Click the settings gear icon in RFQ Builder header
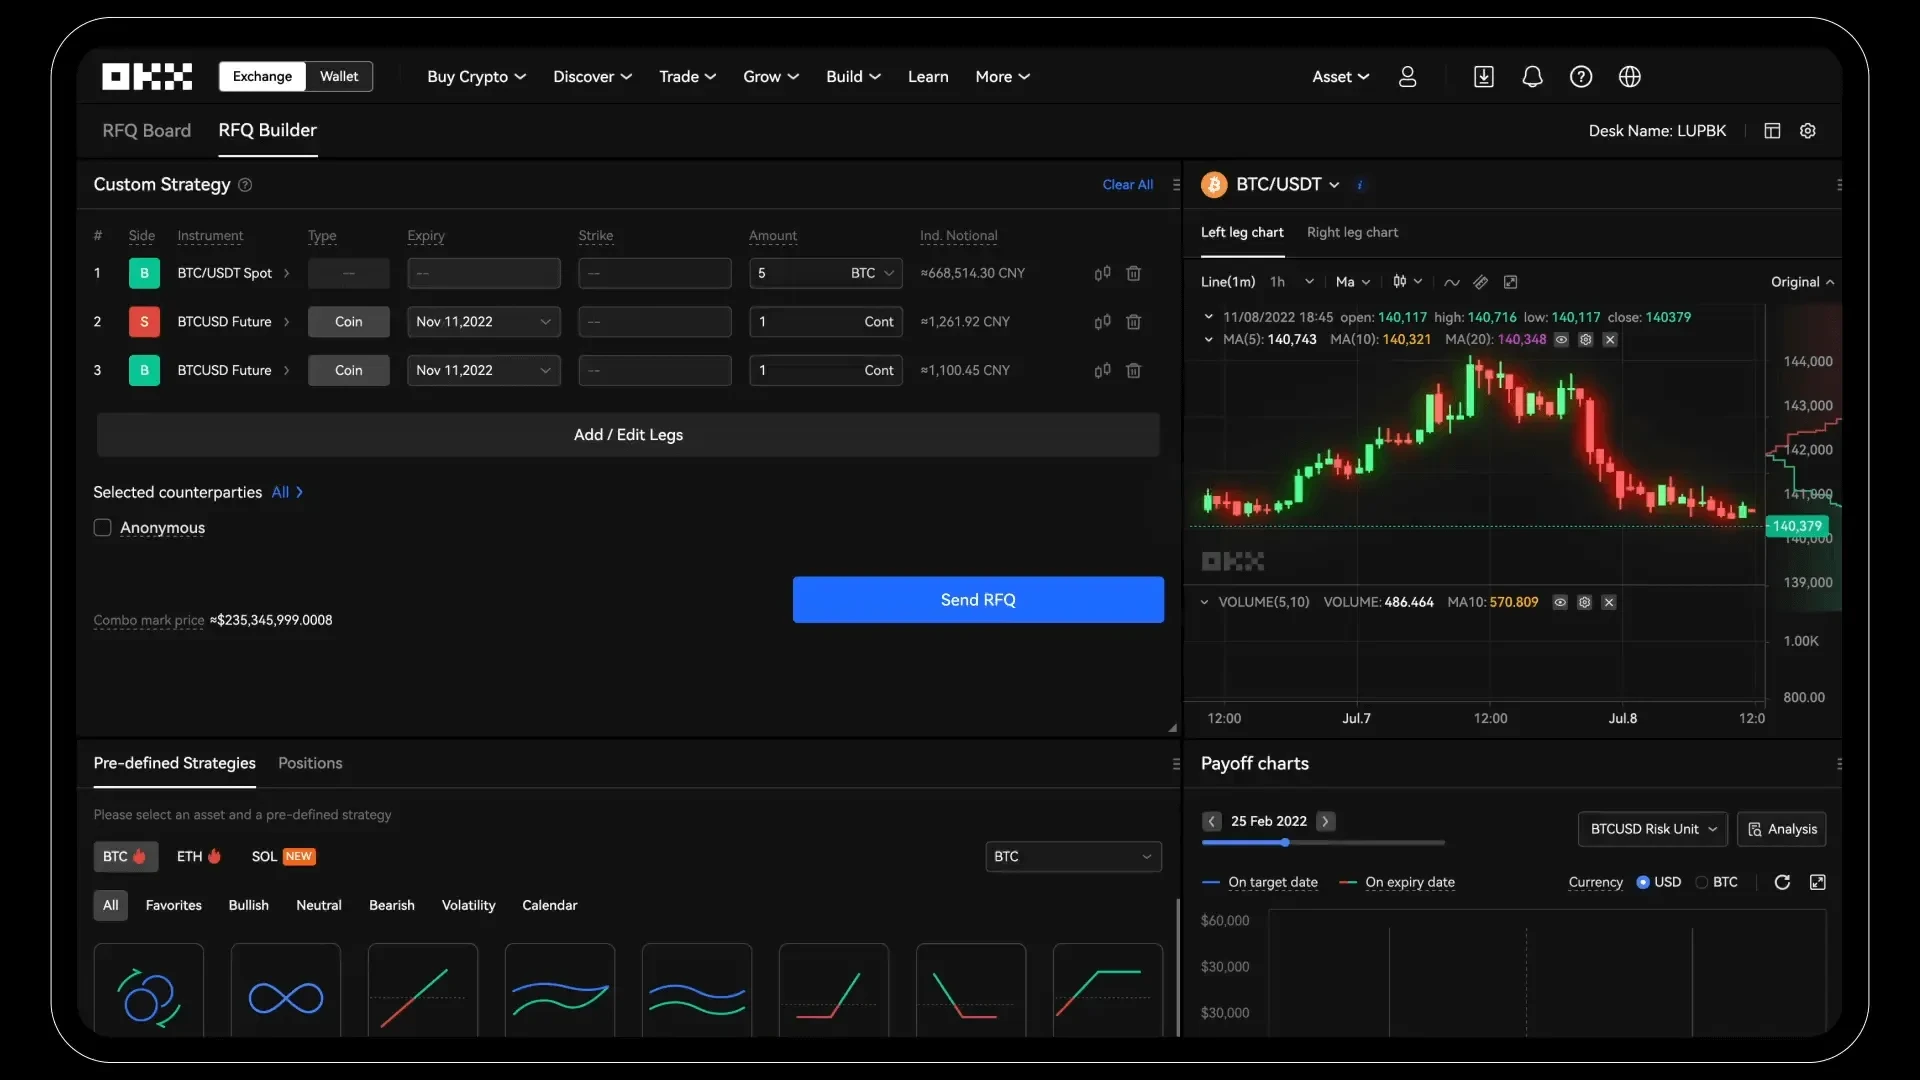Image resolution: width=1920 pixels, height=1080 pixels. [x=1809, y=131]
